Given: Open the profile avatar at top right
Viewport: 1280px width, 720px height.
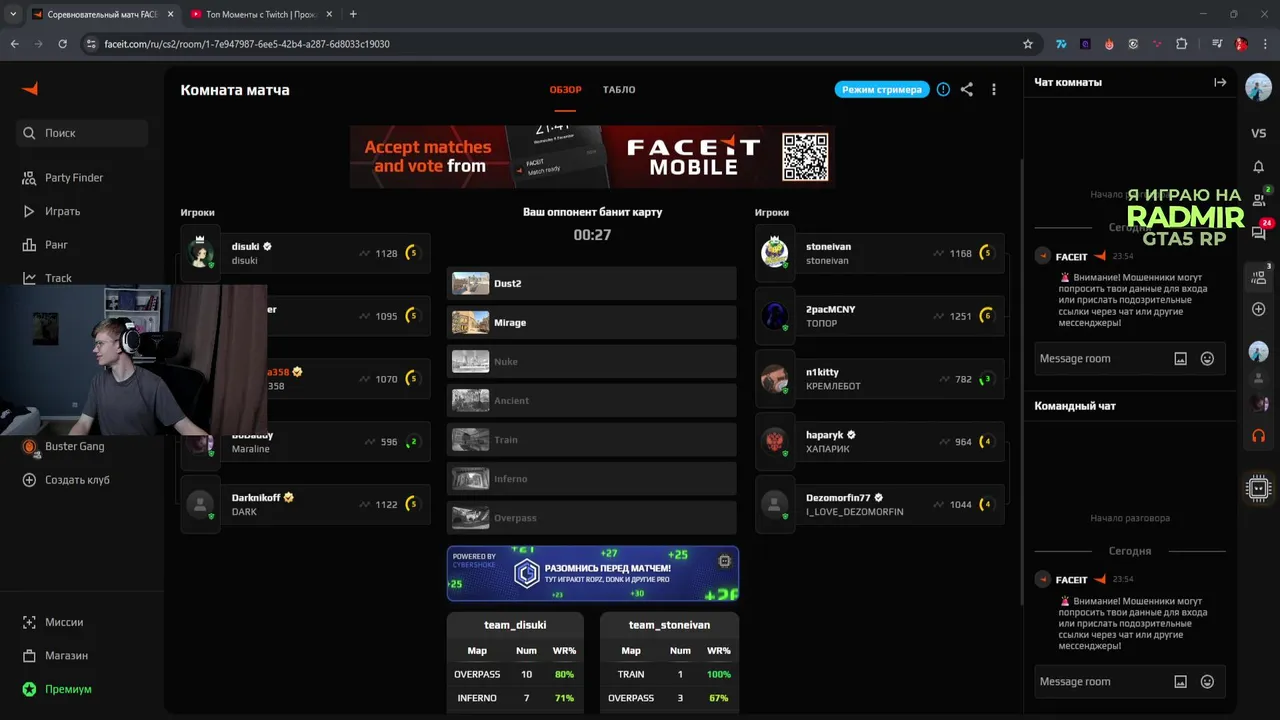Looking at the screenshot, I should (1258, 87).
